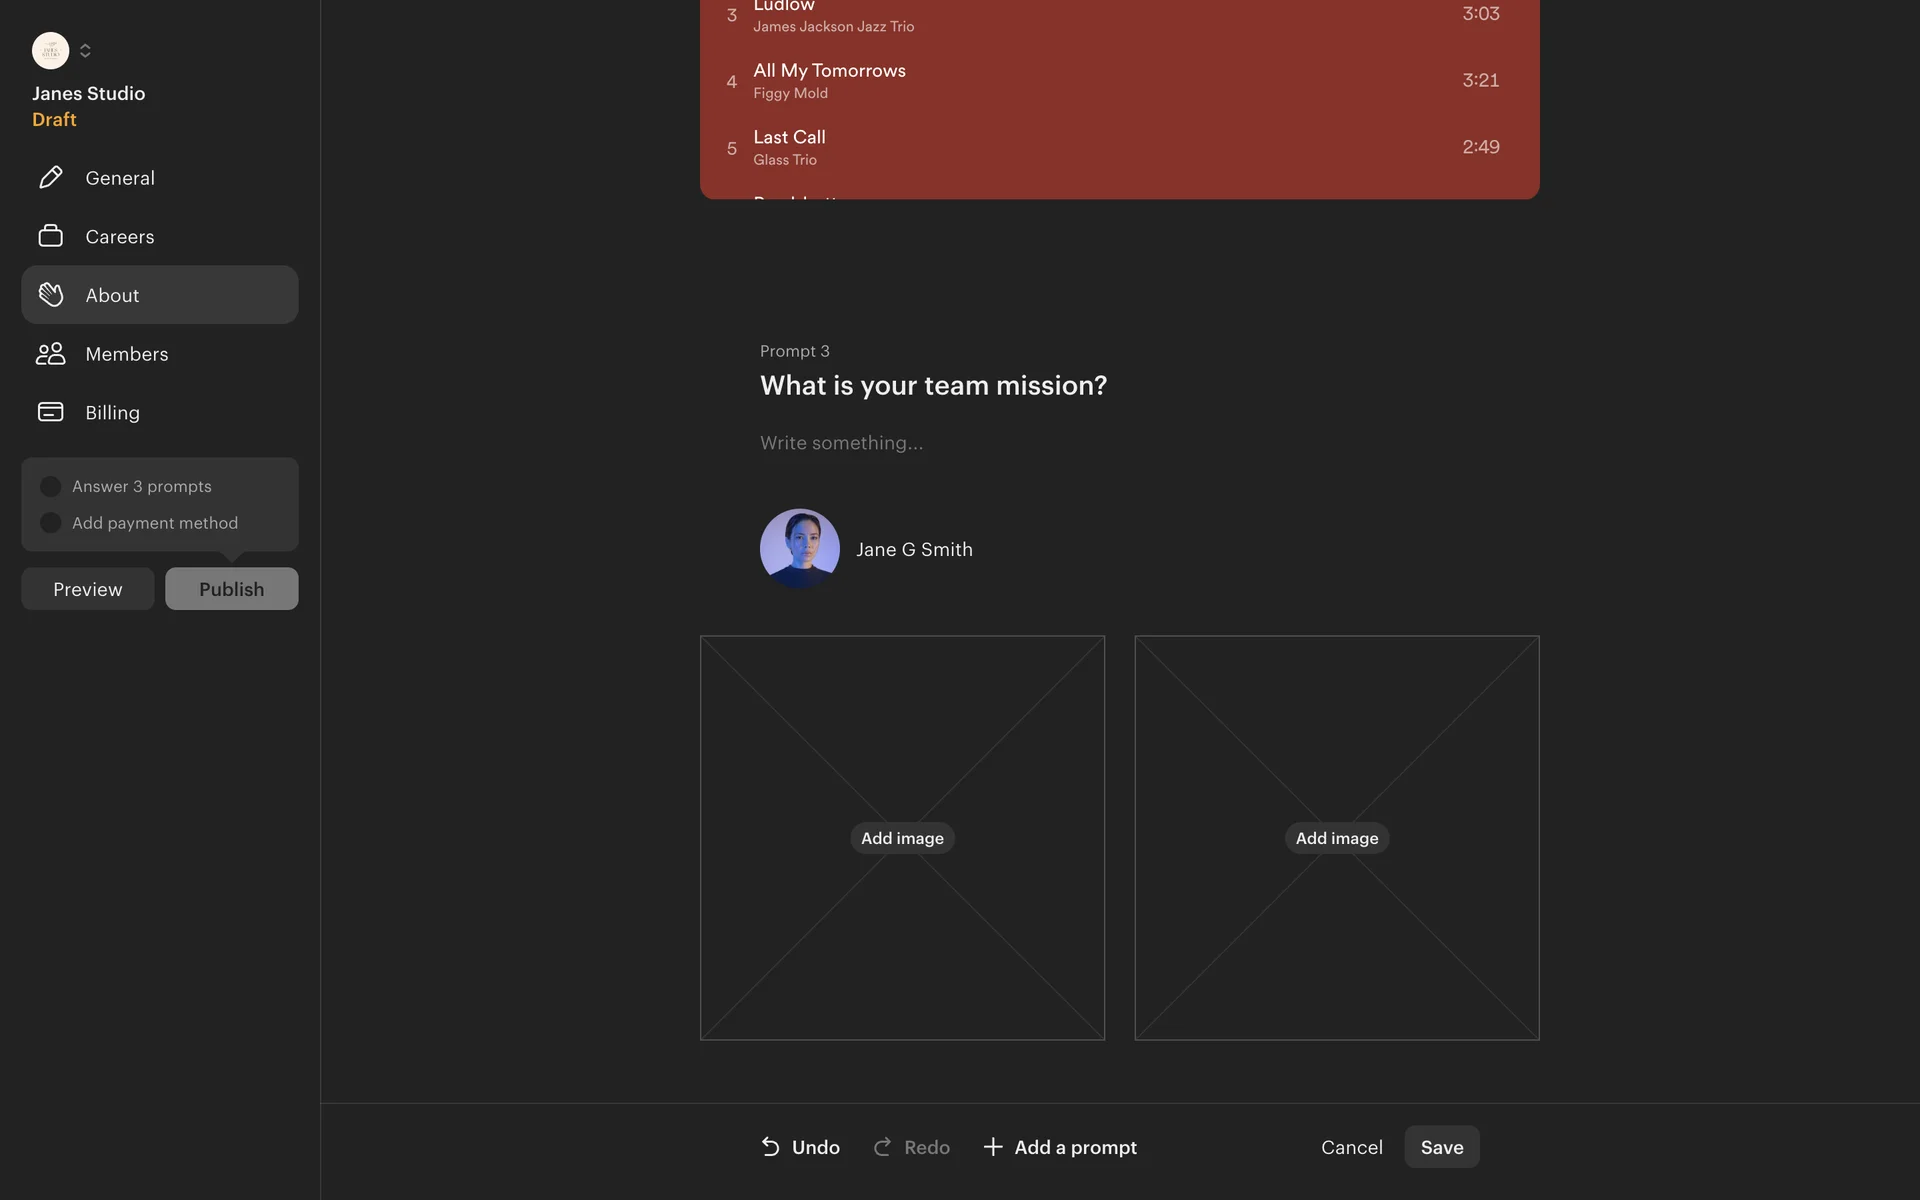Screen dimensions: 1920x1200
Task: Toggle the Add payment method checklist circle
Action: [51, 523]
